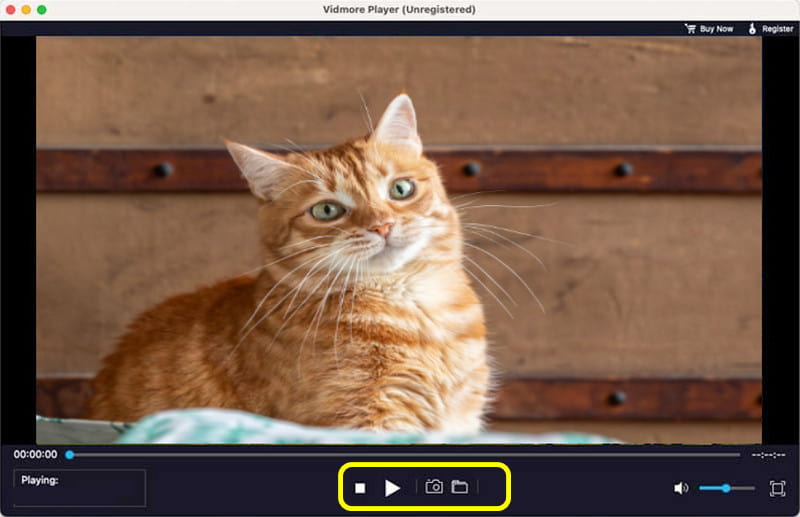Viewport: 800px width, 517px height.
Task: Click the key icon beside Register
Action: point(751,29)
